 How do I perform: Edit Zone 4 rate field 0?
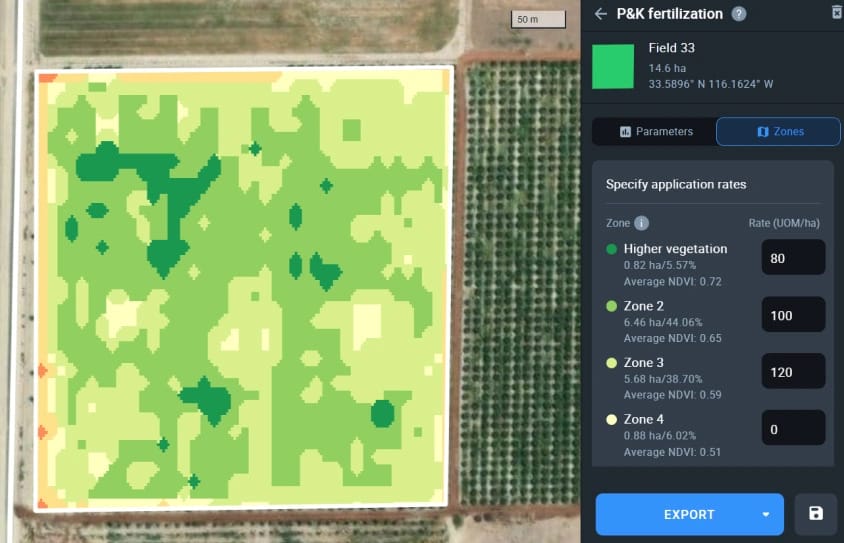[793, 428]
